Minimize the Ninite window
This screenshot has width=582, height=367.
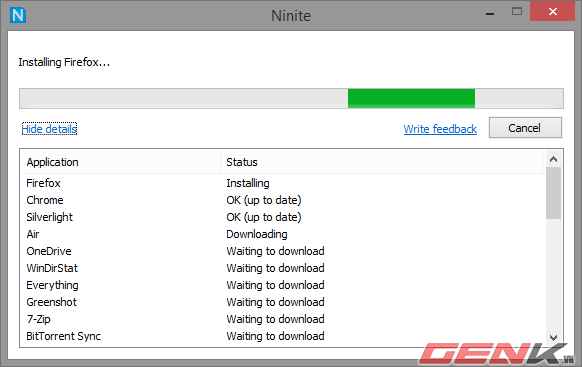[x=490, y=14]
